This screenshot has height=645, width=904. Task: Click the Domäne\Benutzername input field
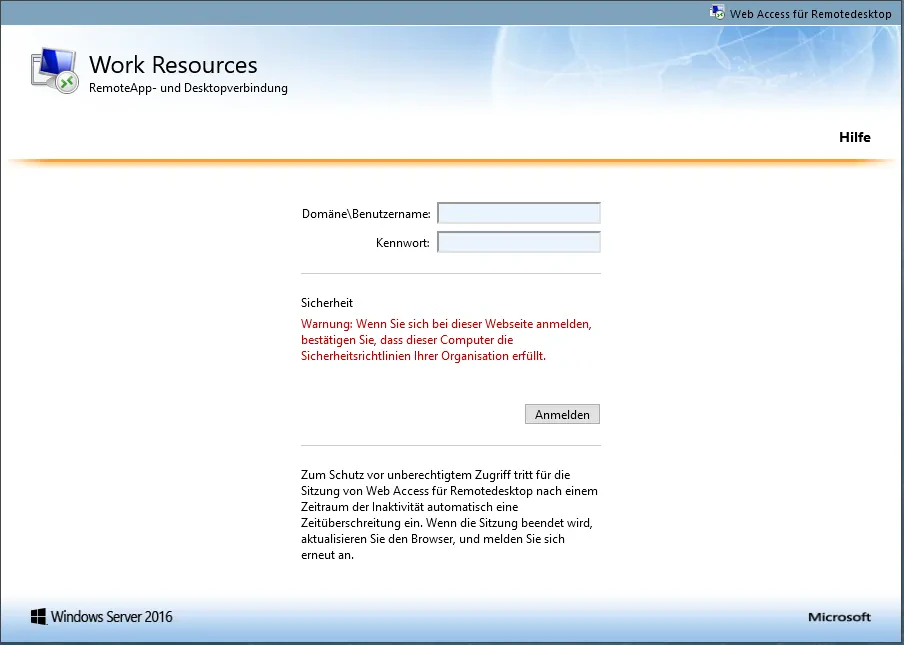(519, 213)
